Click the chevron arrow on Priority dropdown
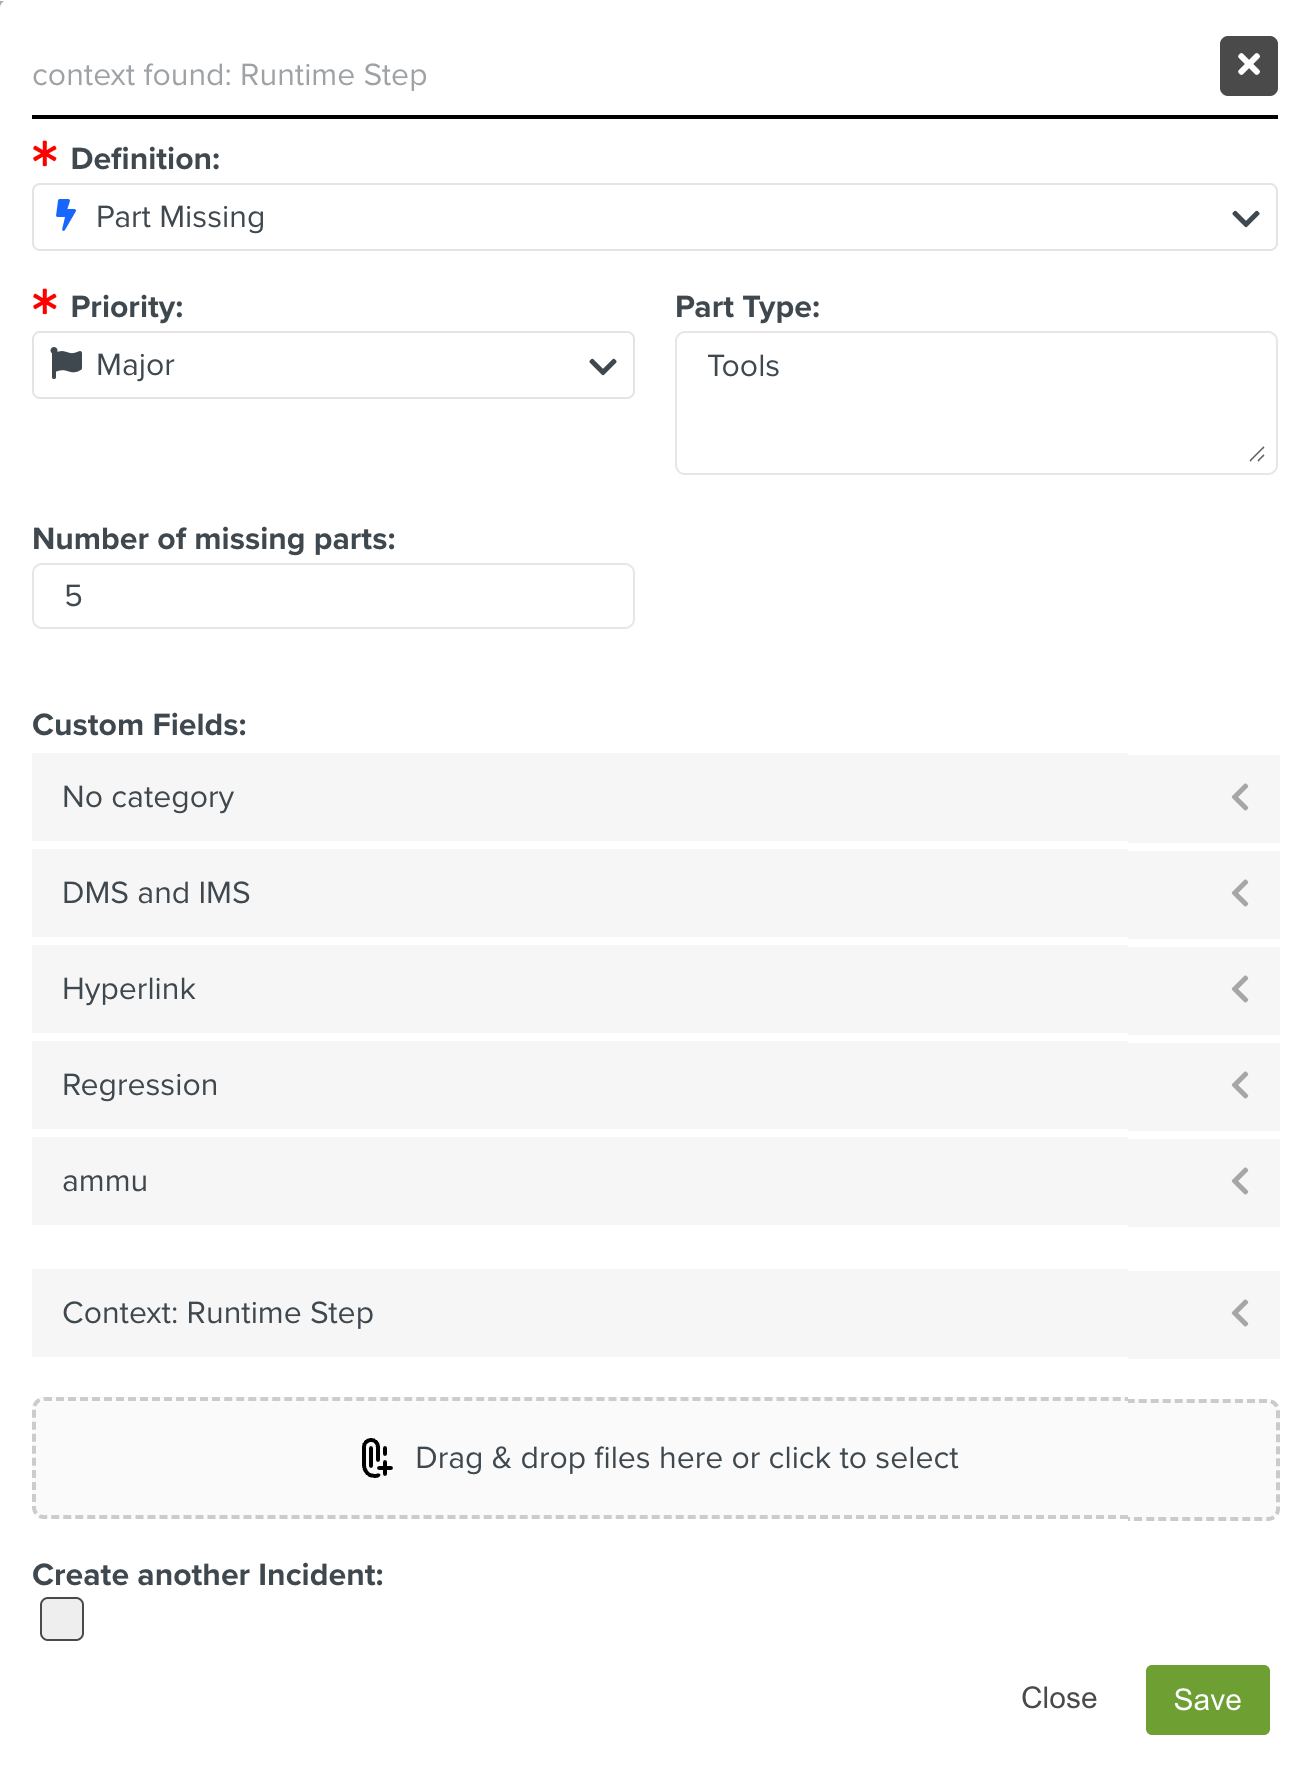This screenshot has height=1784, width=1296. pos(602,366)
